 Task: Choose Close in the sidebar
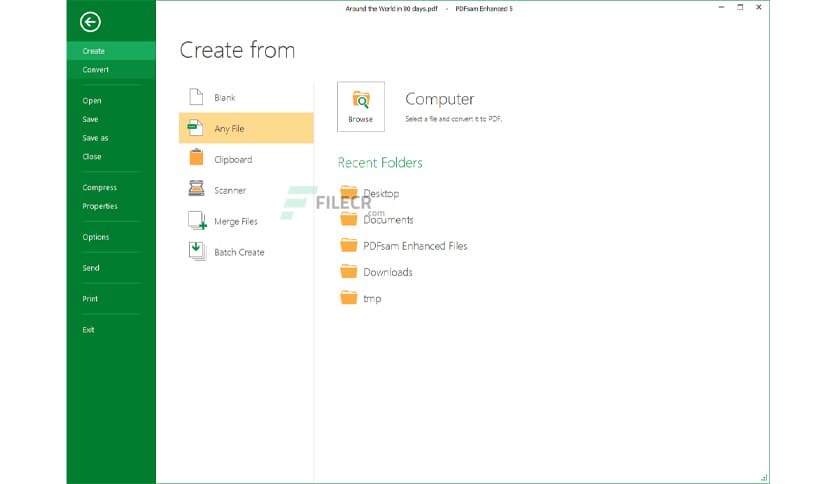click(x=92, y=157)
